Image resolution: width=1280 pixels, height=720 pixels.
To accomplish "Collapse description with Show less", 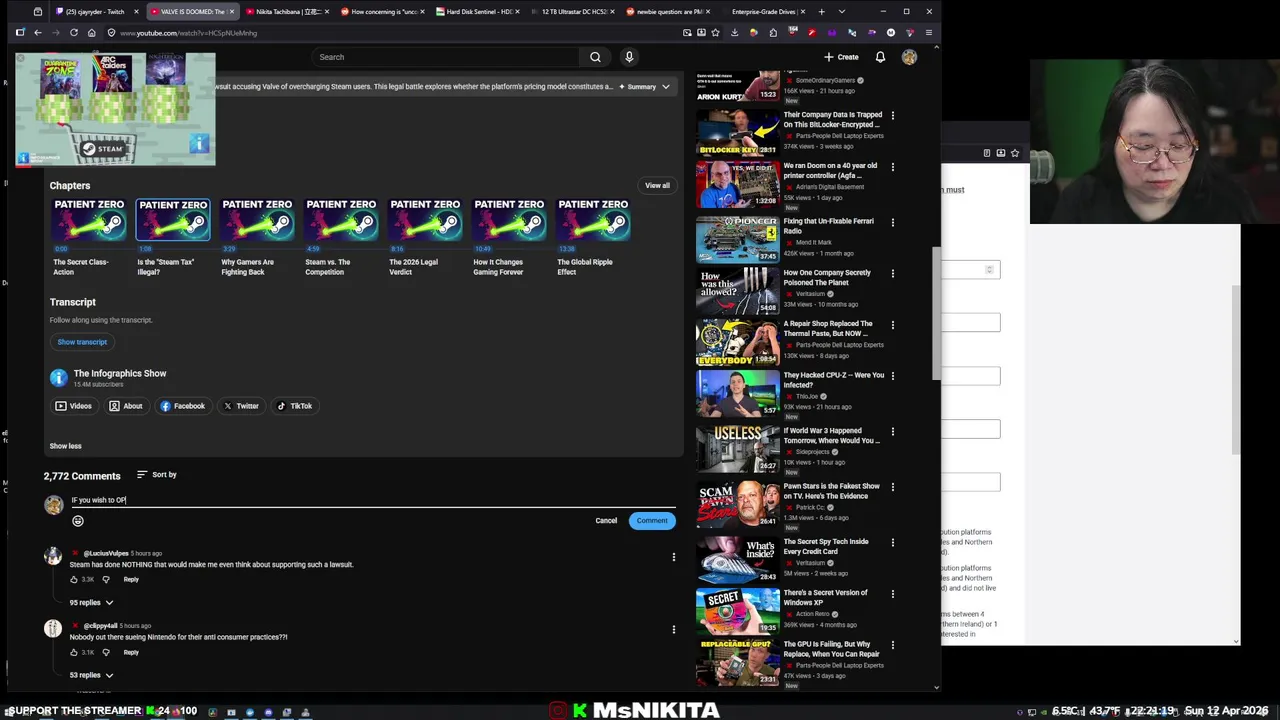I will (66, 446).
